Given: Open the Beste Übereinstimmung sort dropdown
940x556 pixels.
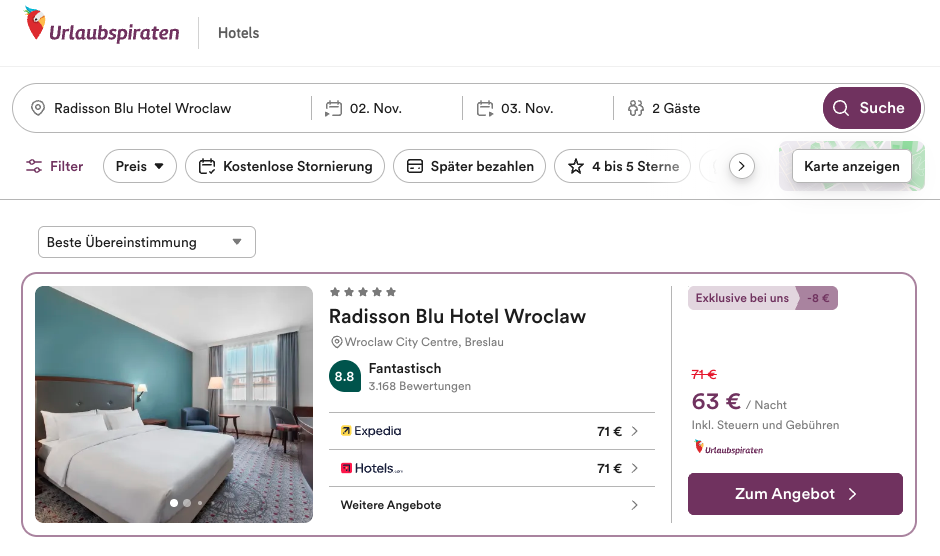Looking at the screenshot, I should pyautogui.click(x=146, y=242).
